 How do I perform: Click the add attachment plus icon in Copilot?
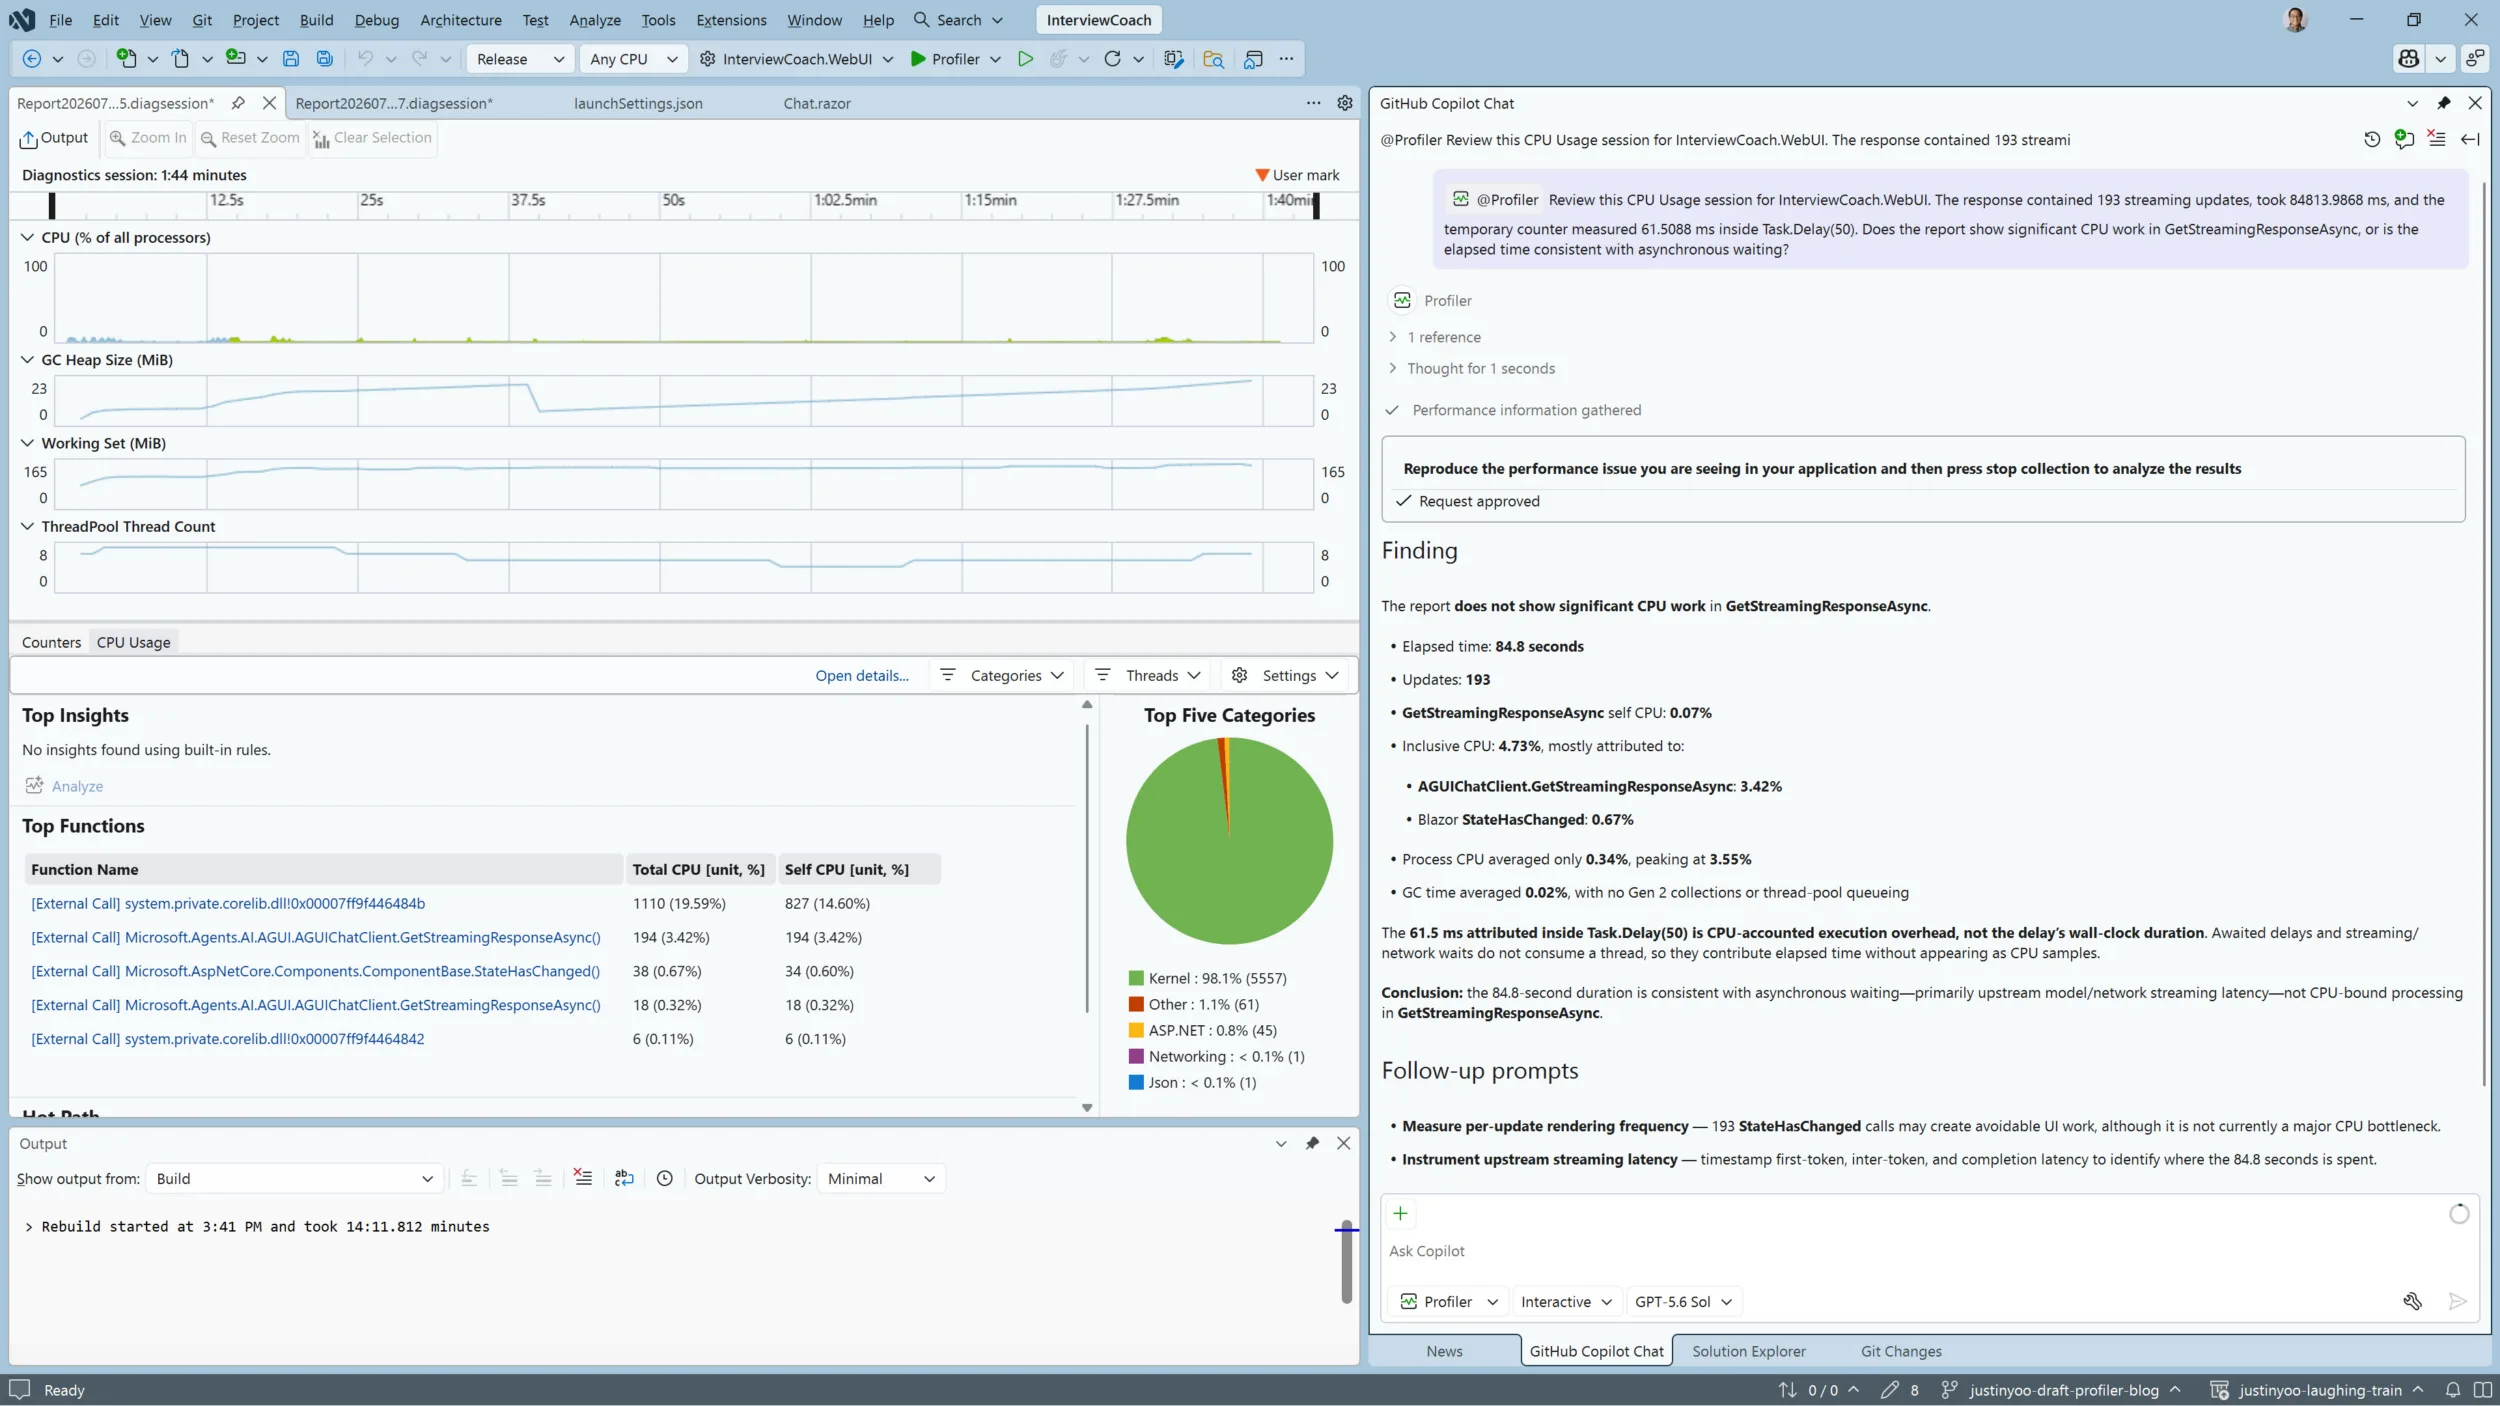(x=1400, y=1213)
